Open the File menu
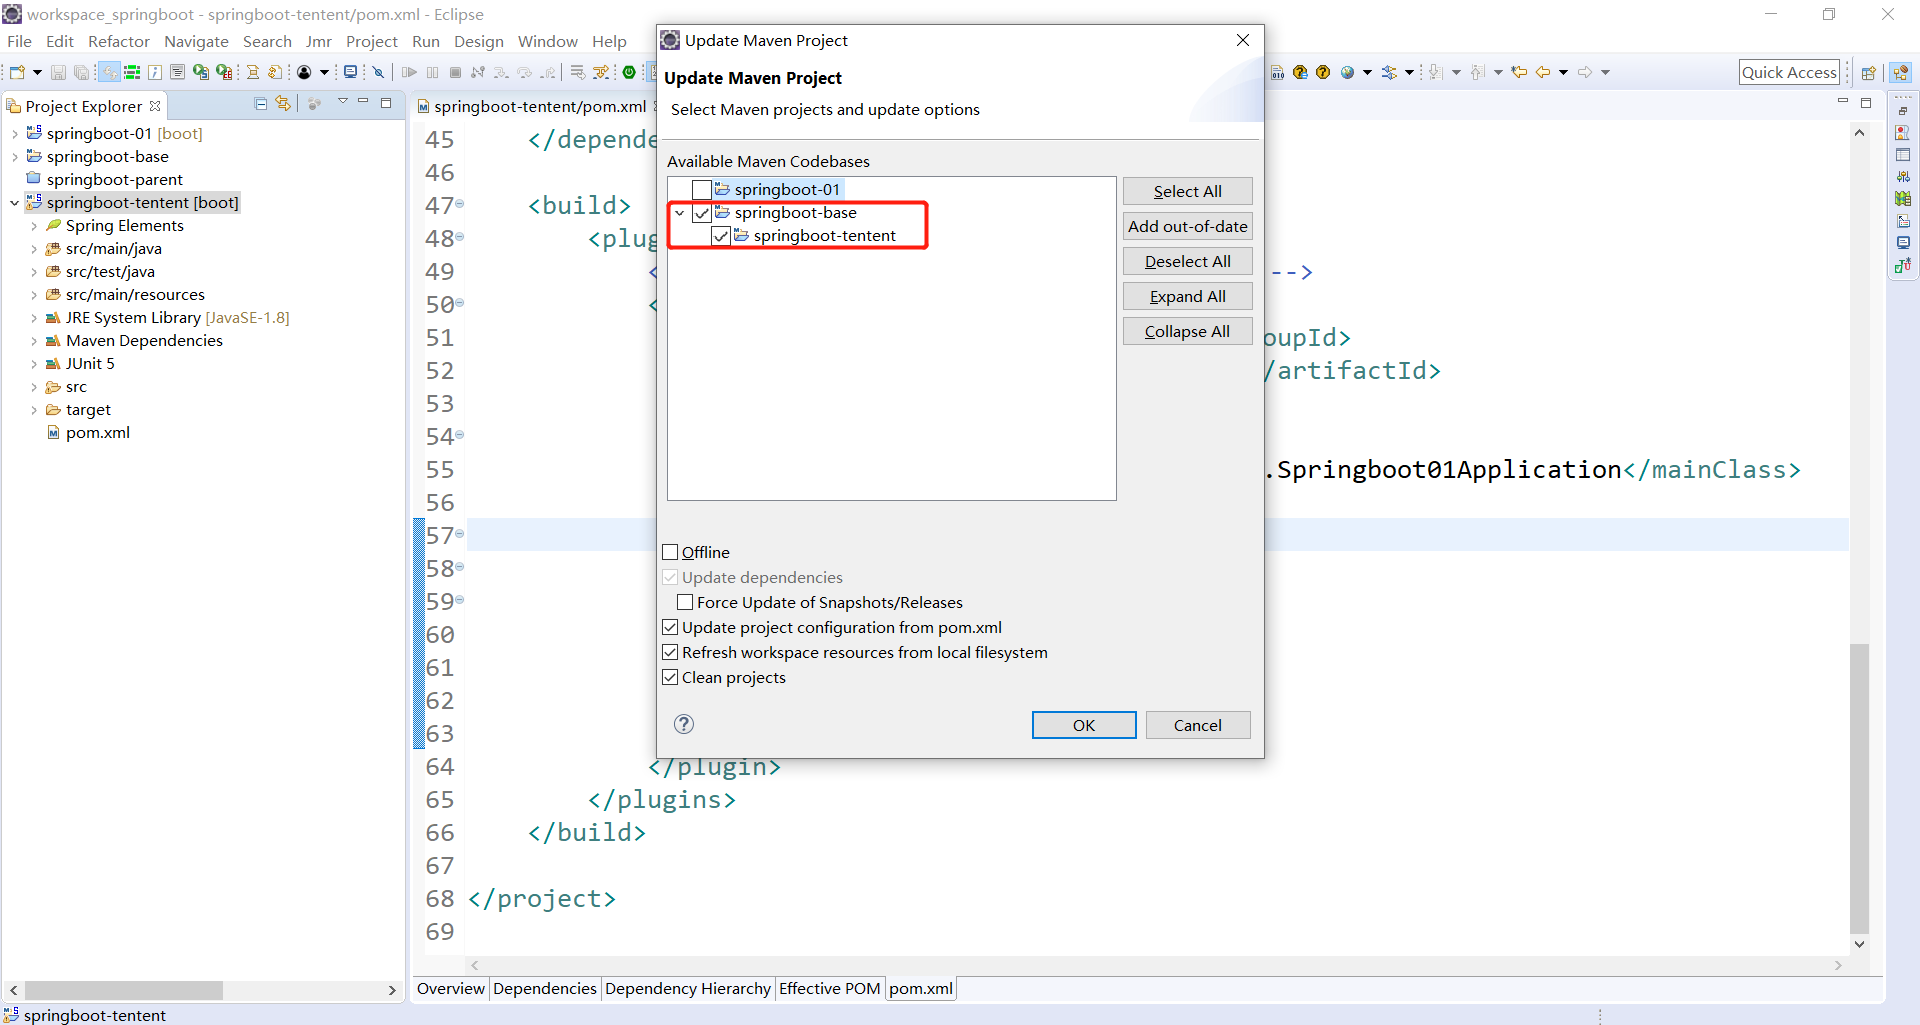Viewport: 1920px width, 1025px height. pyautogui.click(x=20, y=41)
